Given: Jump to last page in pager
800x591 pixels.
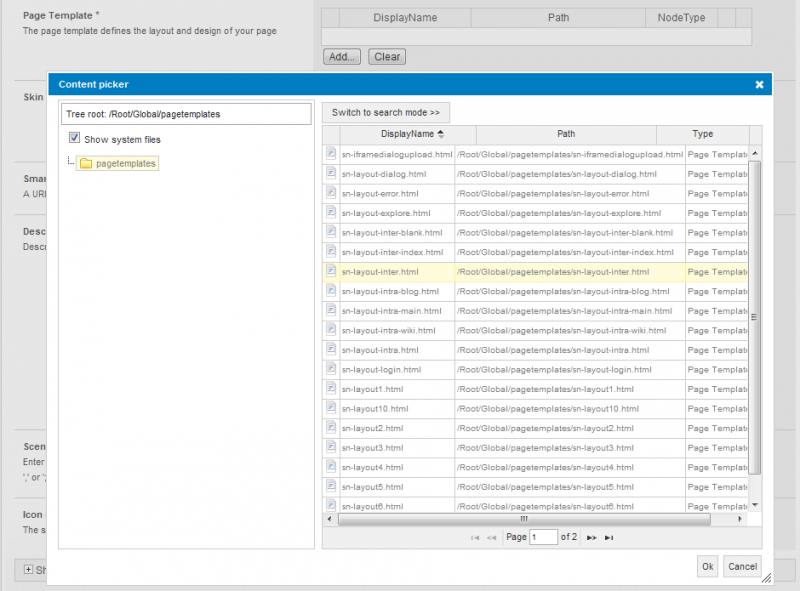Looking at the screenshot, I should tap(609, 537).
